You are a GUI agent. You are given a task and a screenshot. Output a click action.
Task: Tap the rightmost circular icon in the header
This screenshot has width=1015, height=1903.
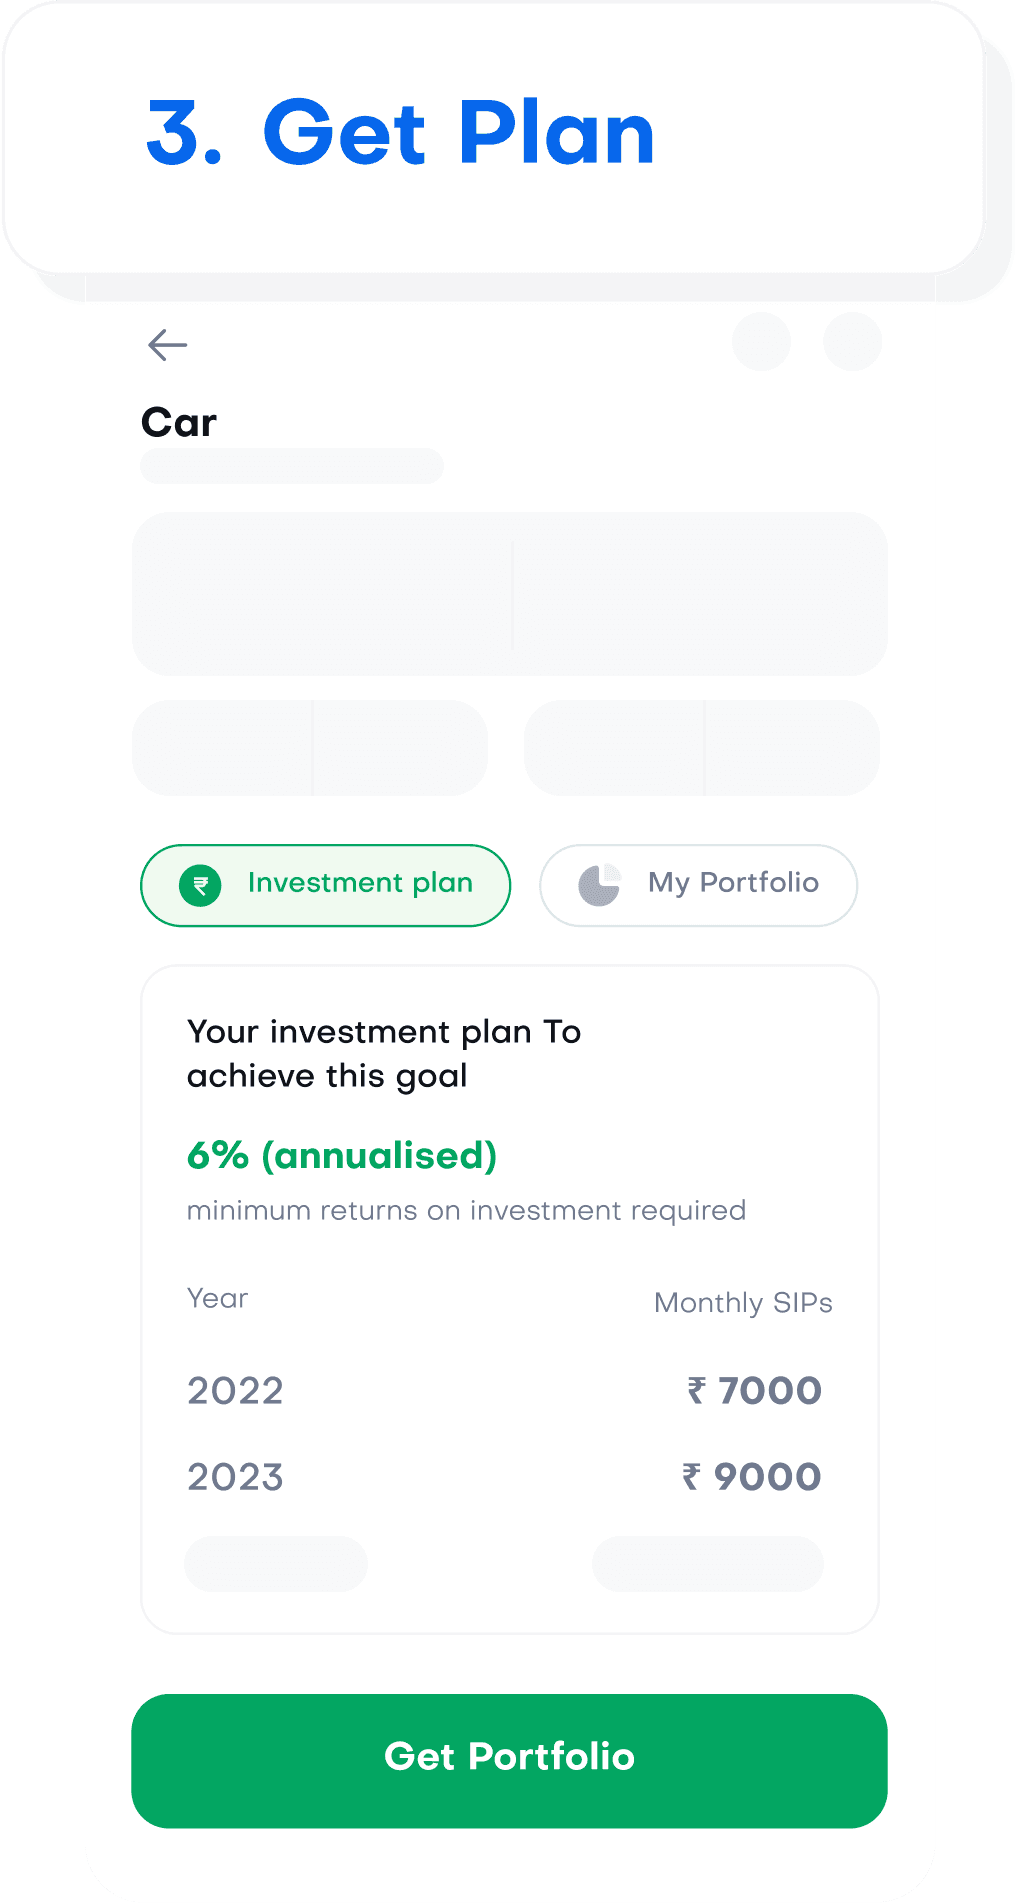tap(852, 342)
